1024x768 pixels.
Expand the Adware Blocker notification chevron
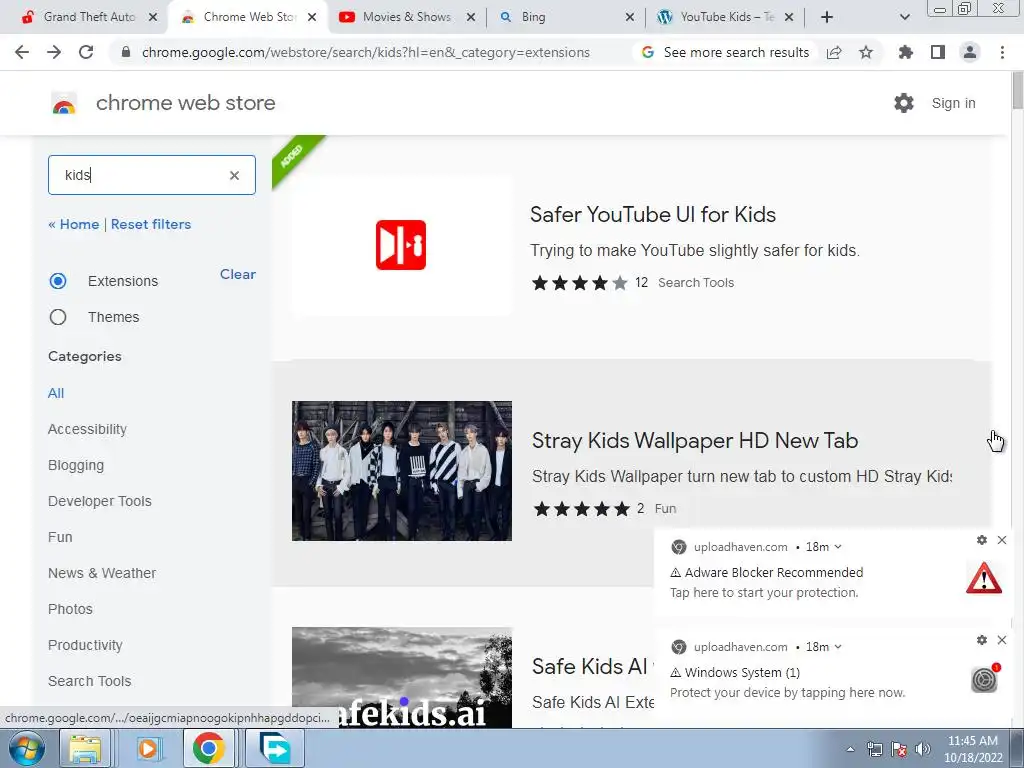838,547
